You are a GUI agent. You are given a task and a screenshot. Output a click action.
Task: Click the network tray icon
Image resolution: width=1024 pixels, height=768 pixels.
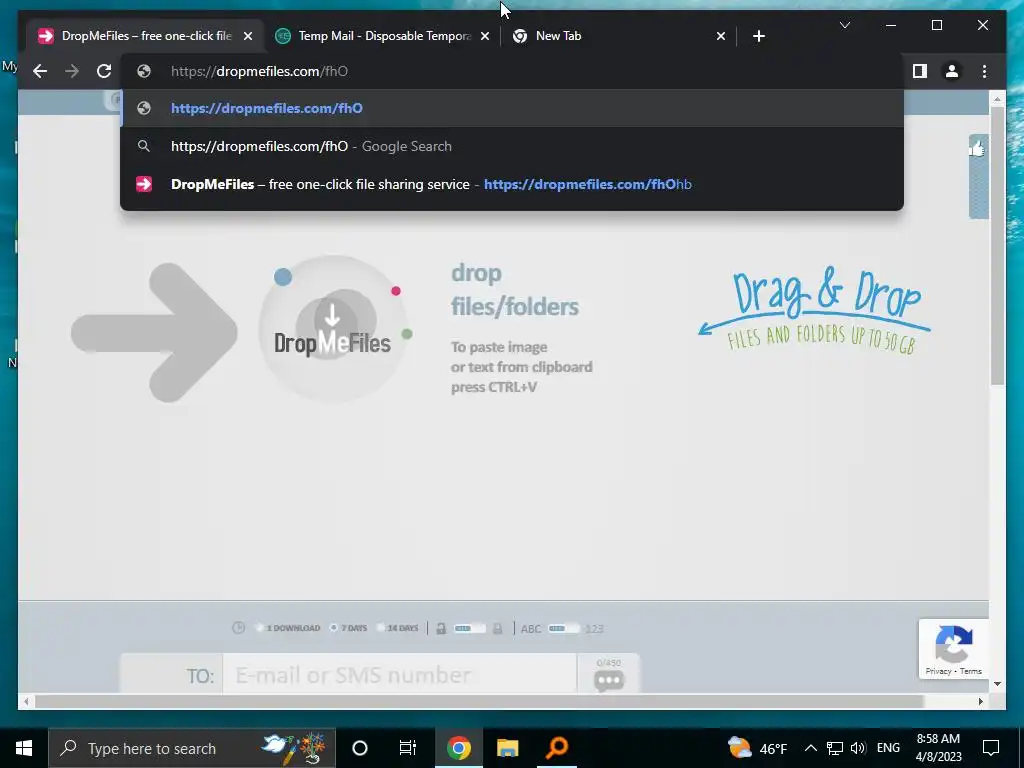coord(835,748)
